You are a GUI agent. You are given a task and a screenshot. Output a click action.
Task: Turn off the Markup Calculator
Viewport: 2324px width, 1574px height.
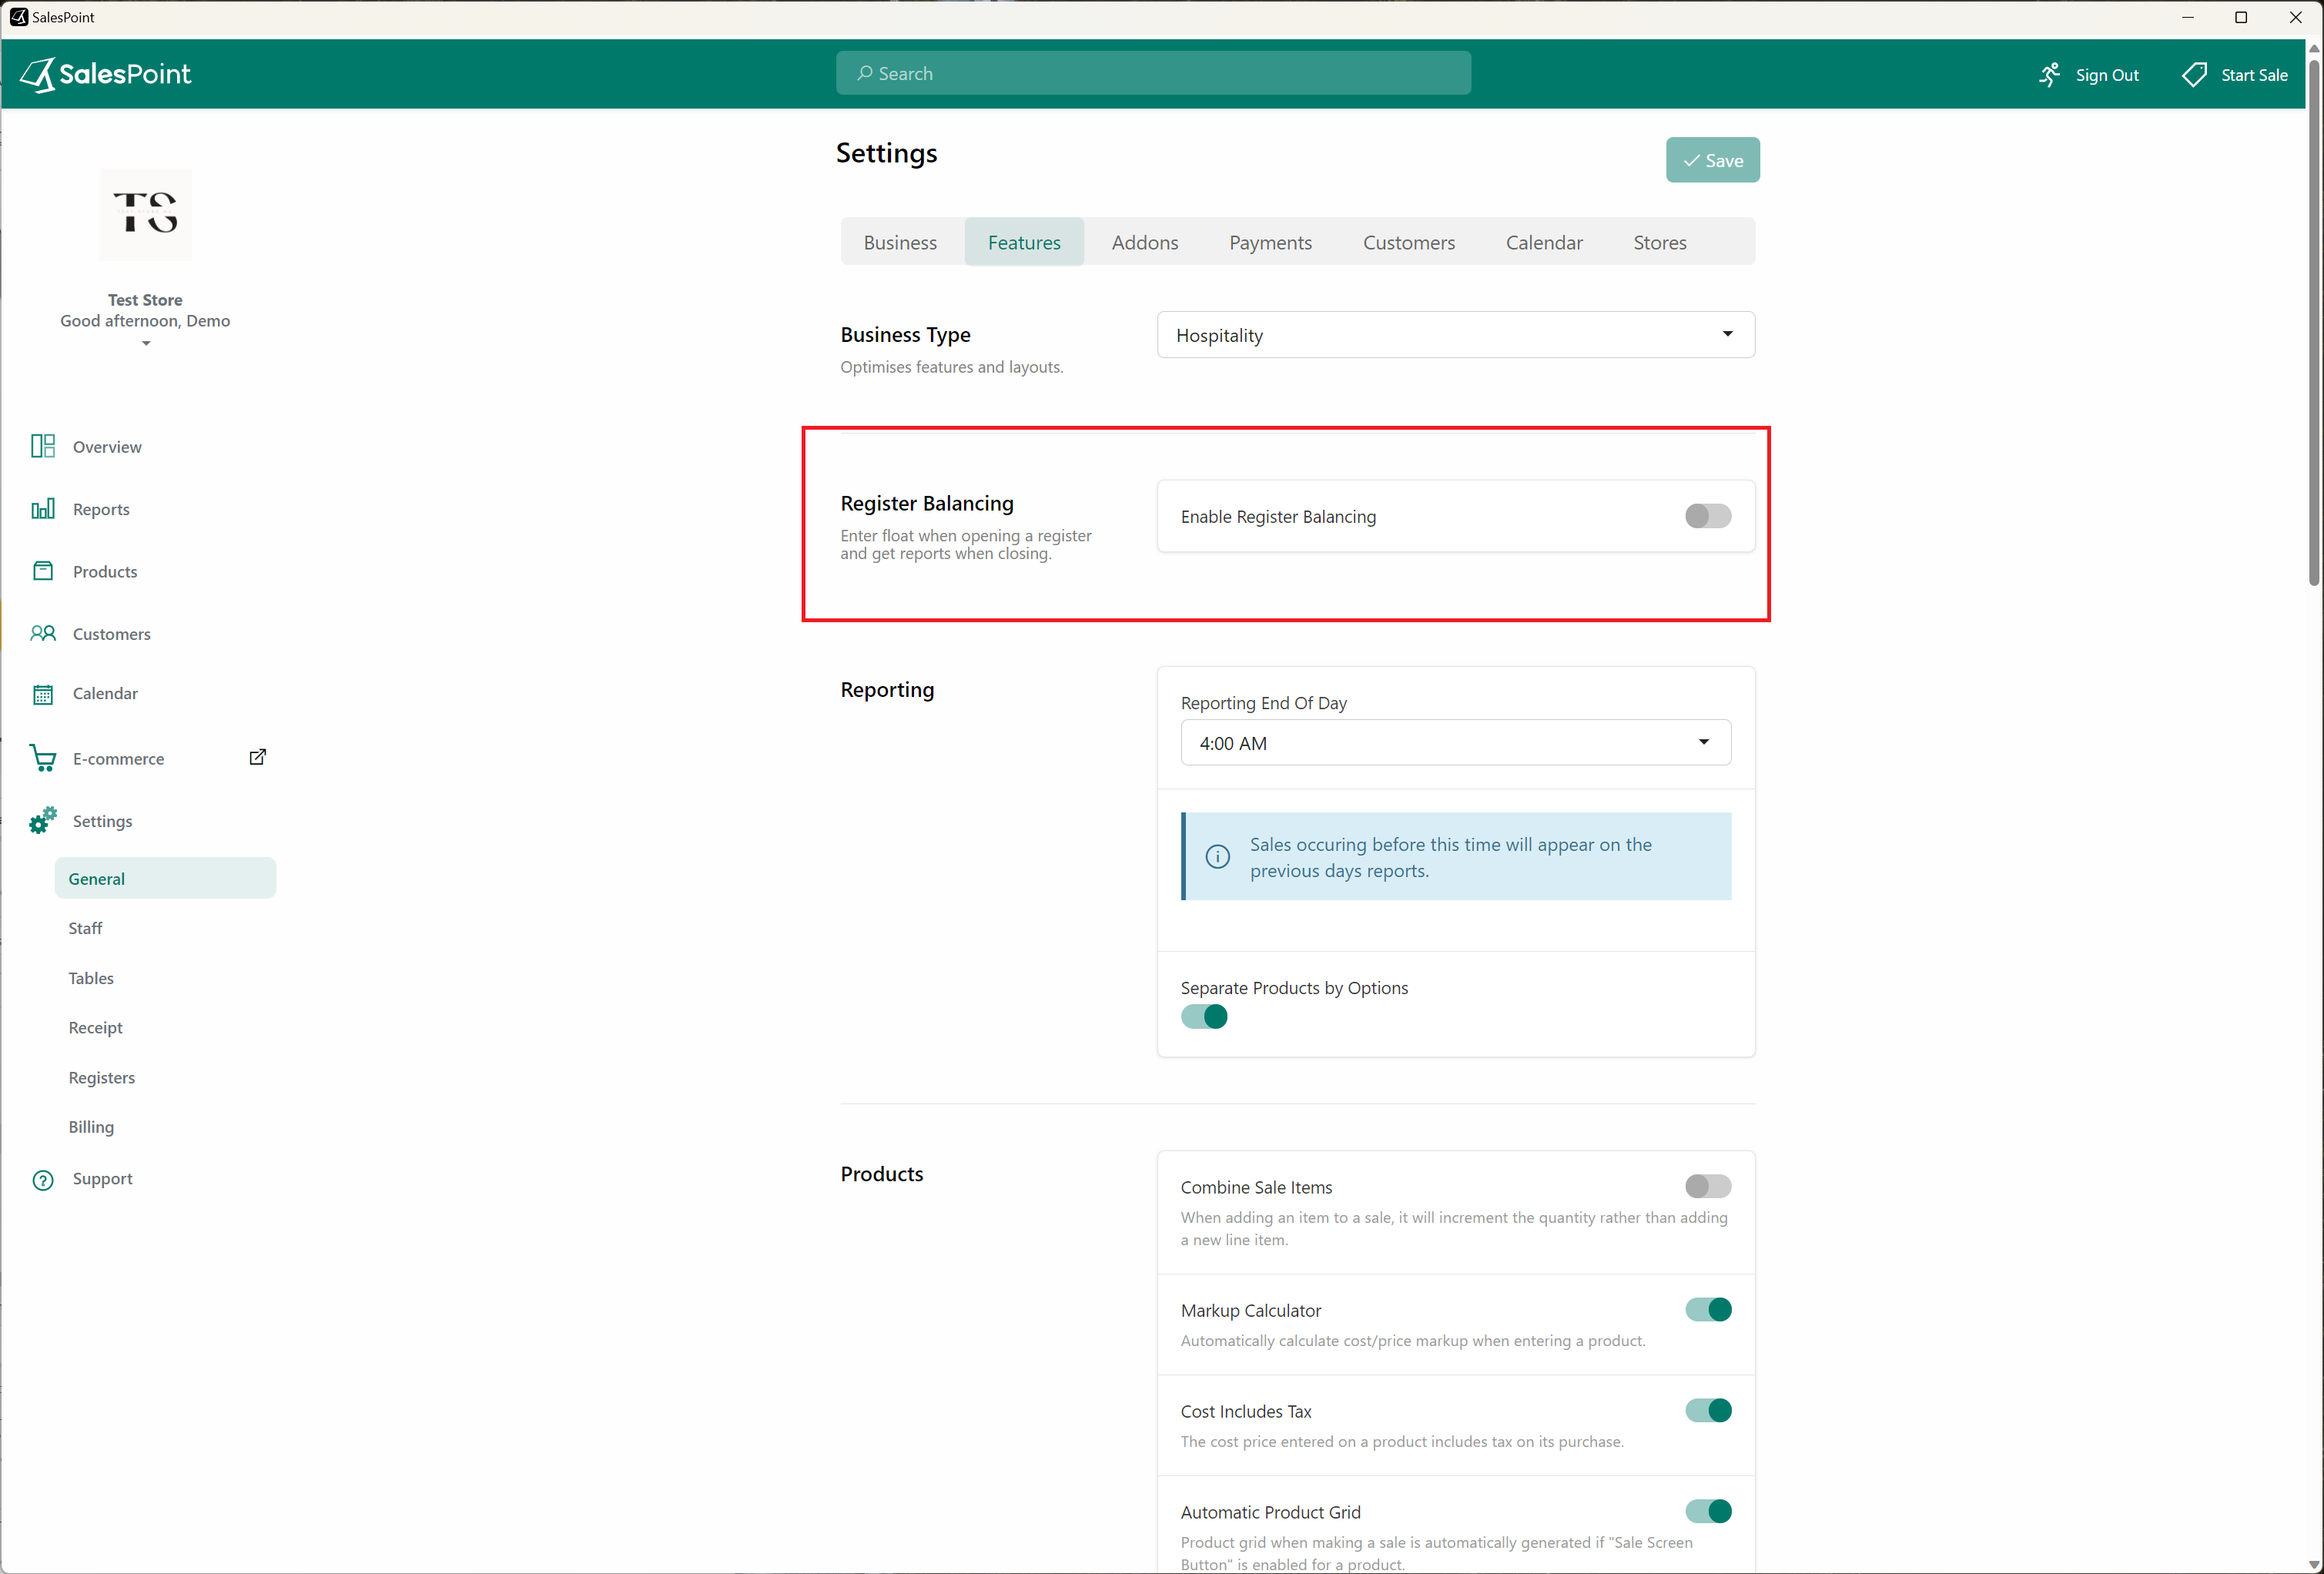pyautogui.click(x=1709, y=1310)
